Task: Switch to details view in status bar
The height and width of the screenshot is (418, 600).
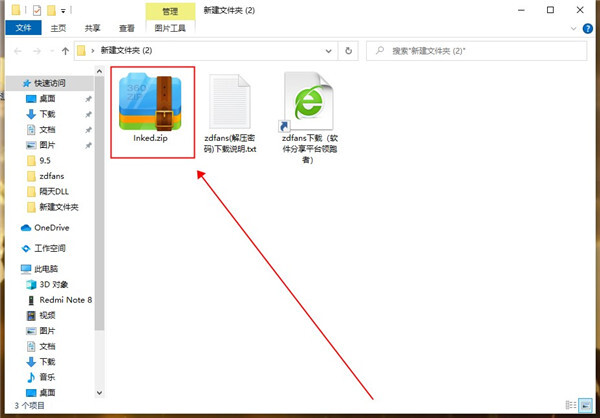Action: click(571, 405)
